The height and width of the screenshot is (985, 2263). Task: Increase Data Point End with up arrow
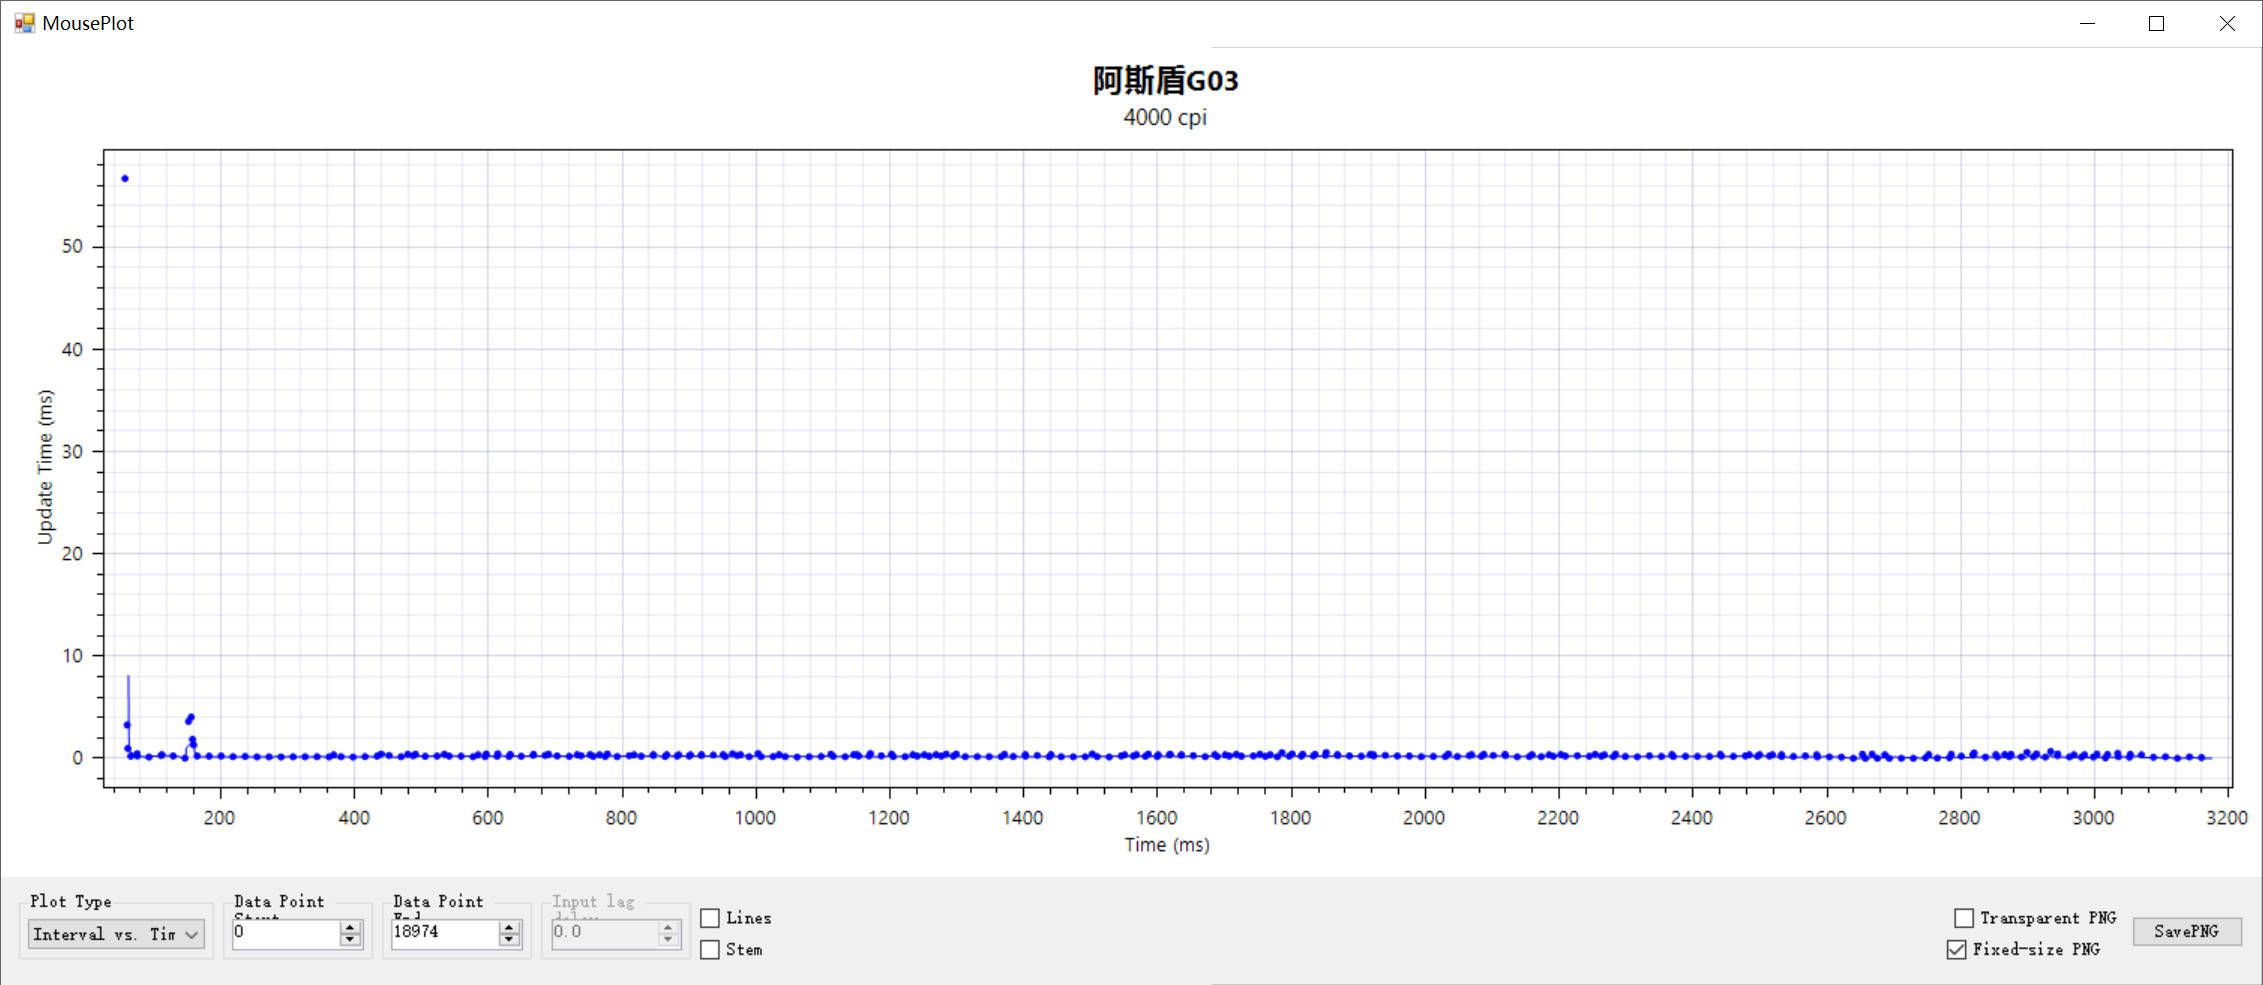(x=509, y=927)
